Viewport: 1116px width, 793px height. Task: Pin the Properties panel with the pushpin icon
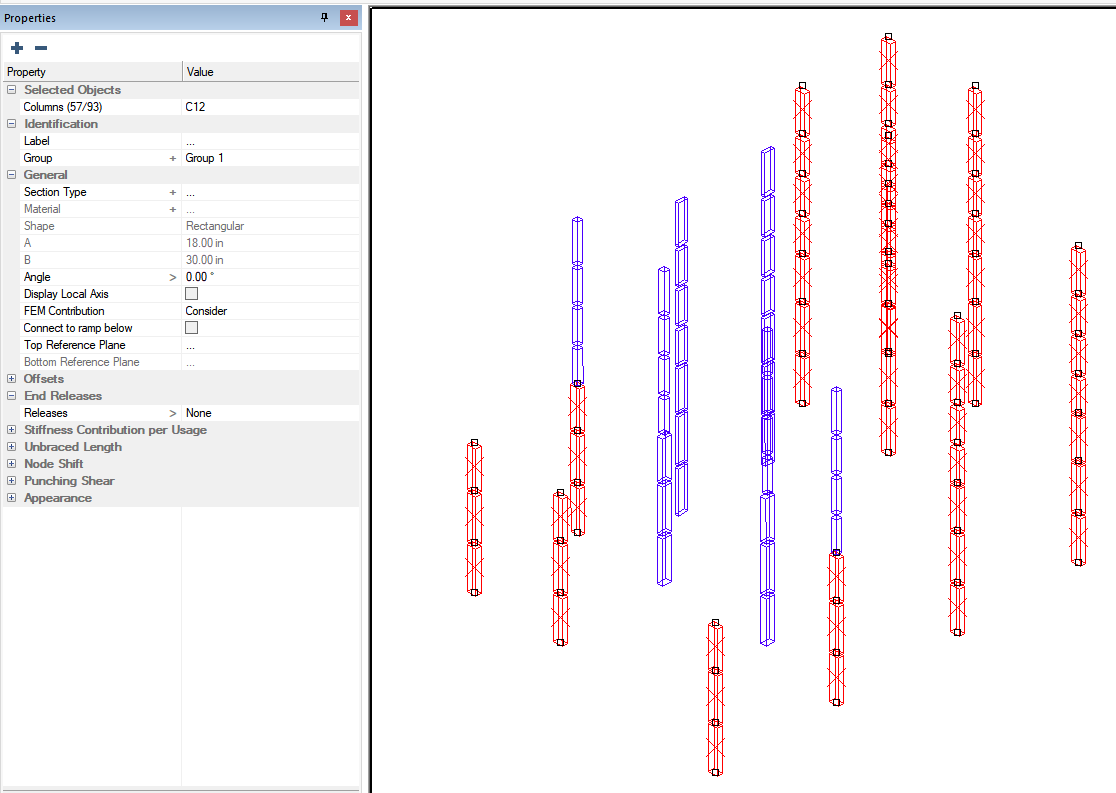[324, 18]
